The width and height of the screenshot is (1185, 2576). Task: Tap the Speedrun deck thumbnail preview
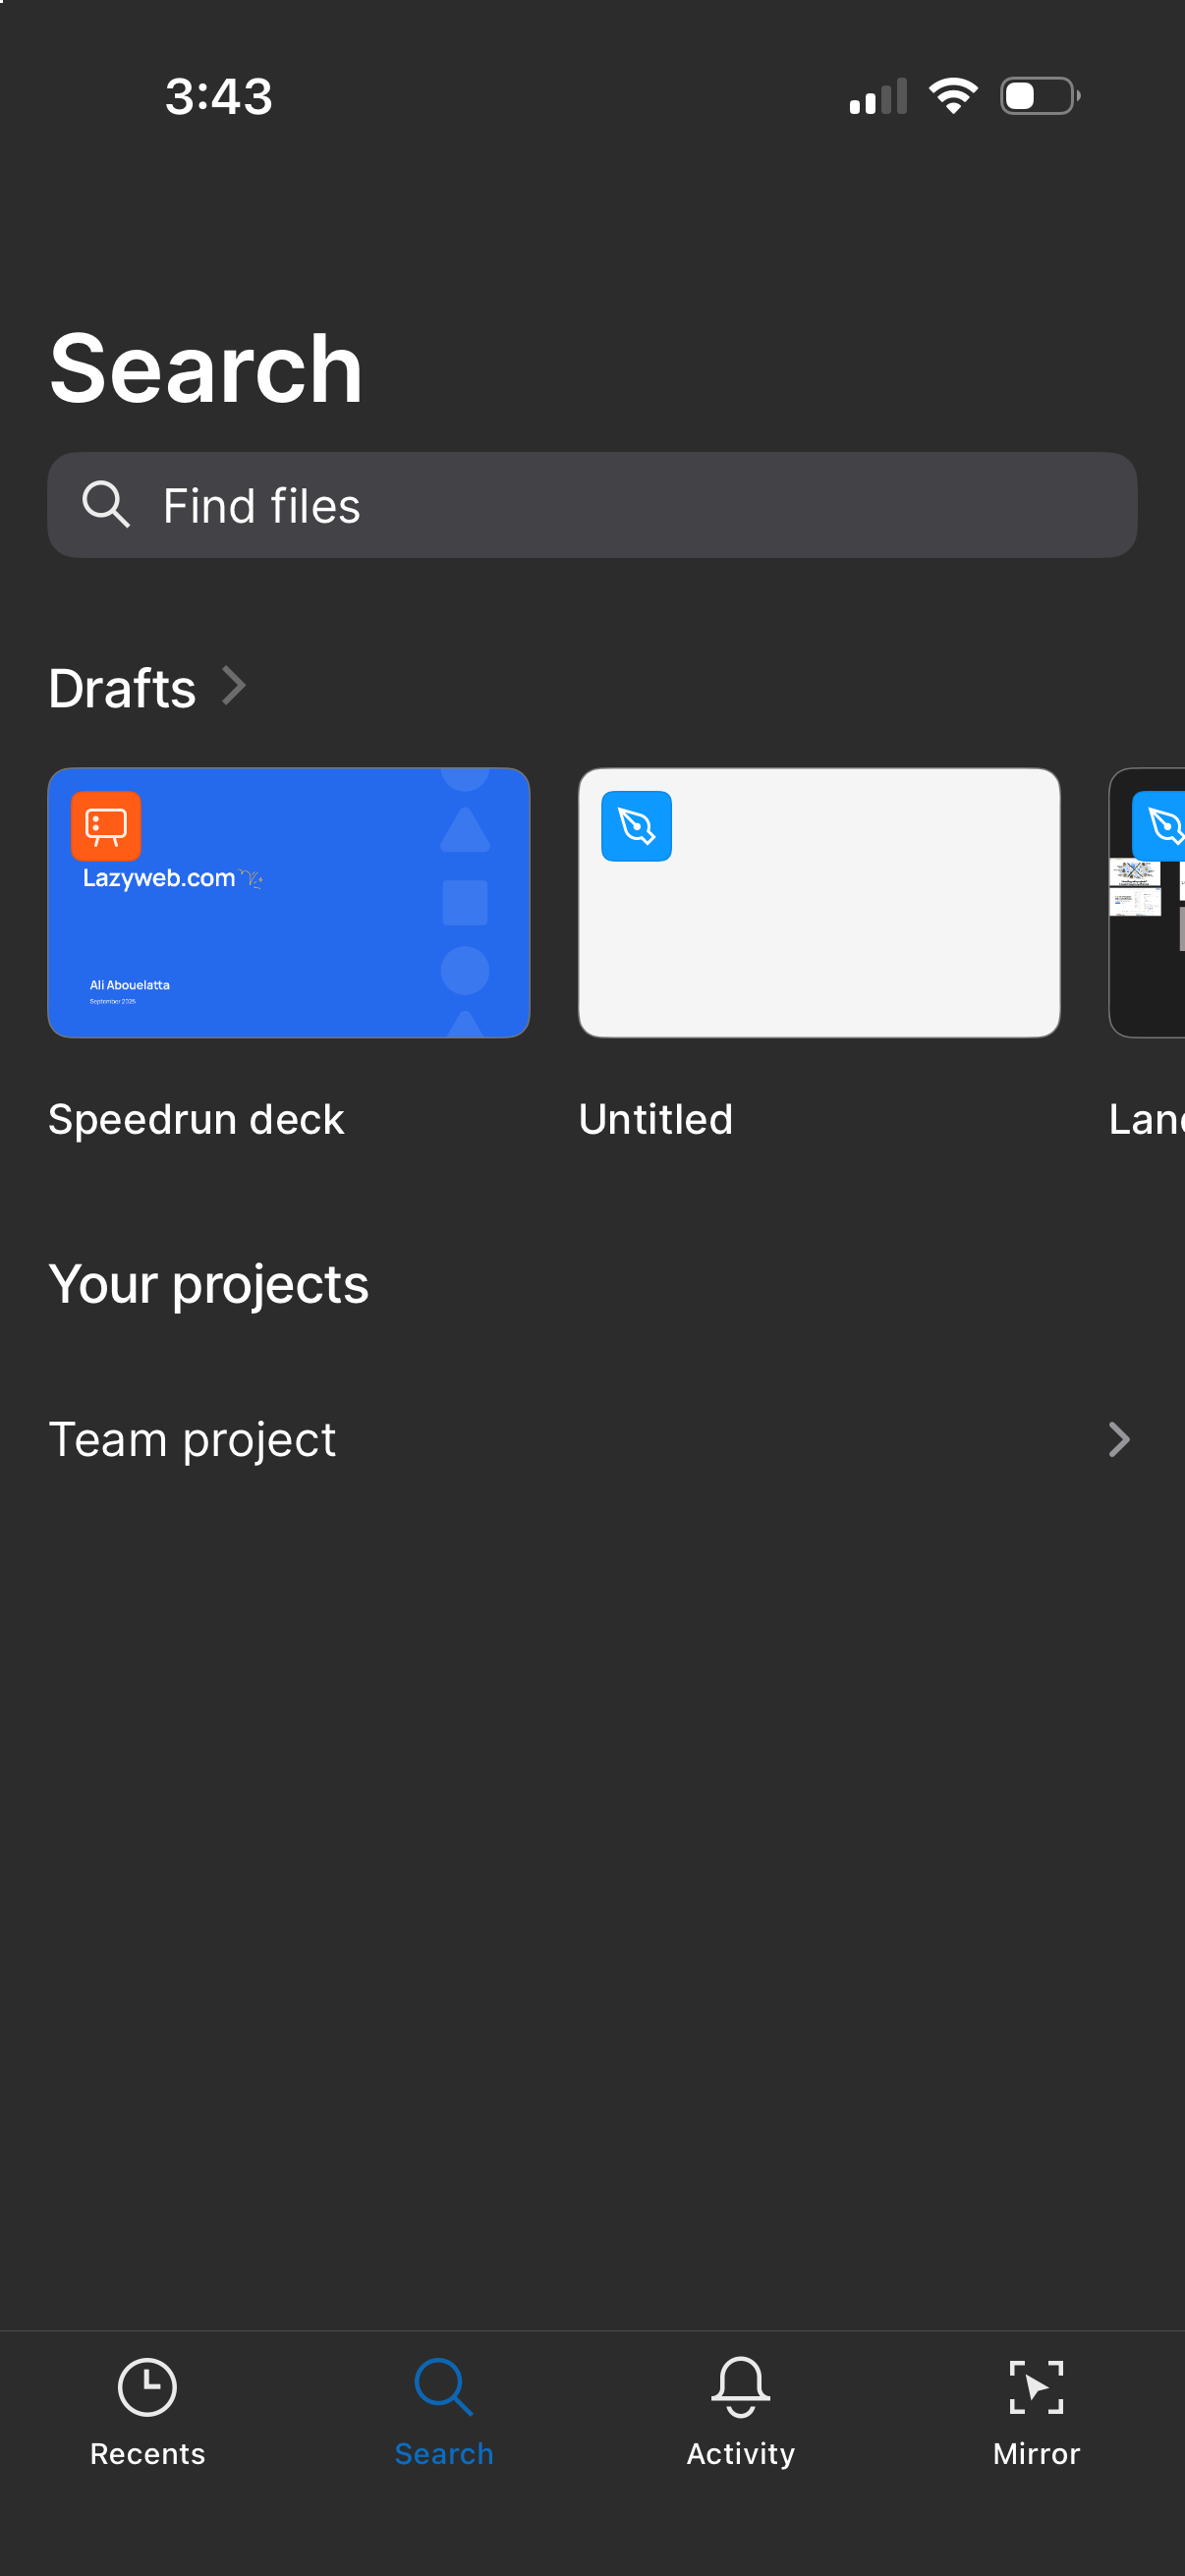click(x=289, y=903)
